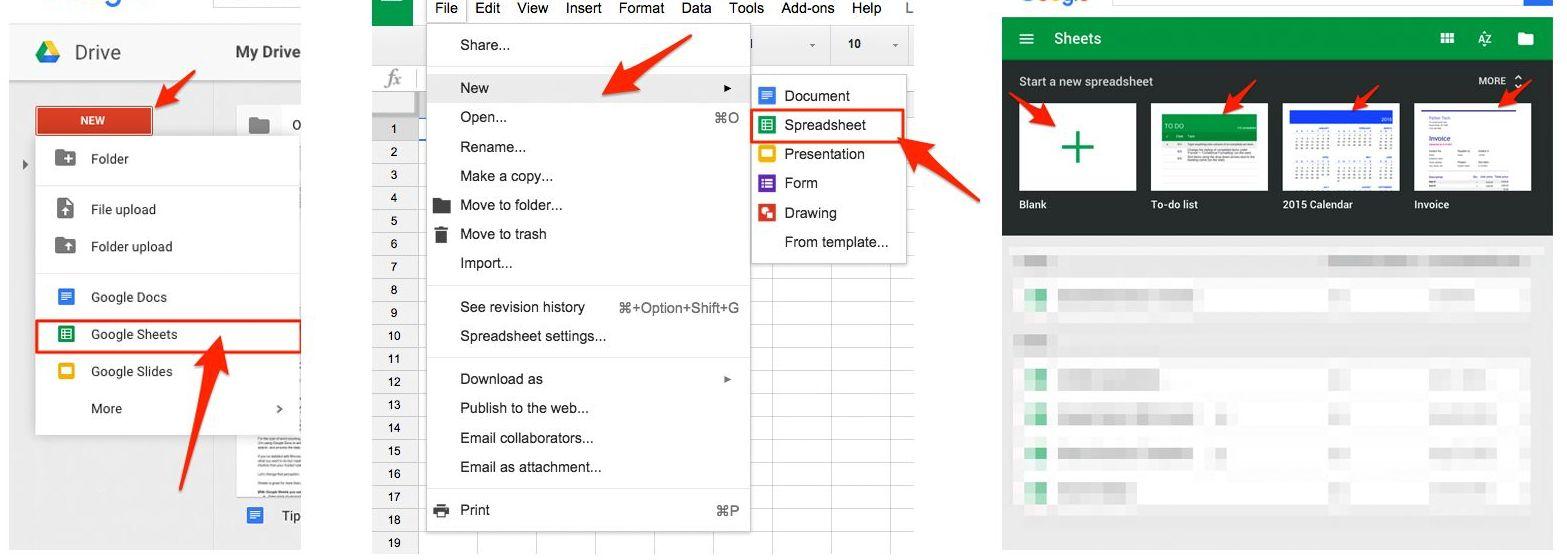Open the Data menu
Screen dimensions: 1567x560
696,8
